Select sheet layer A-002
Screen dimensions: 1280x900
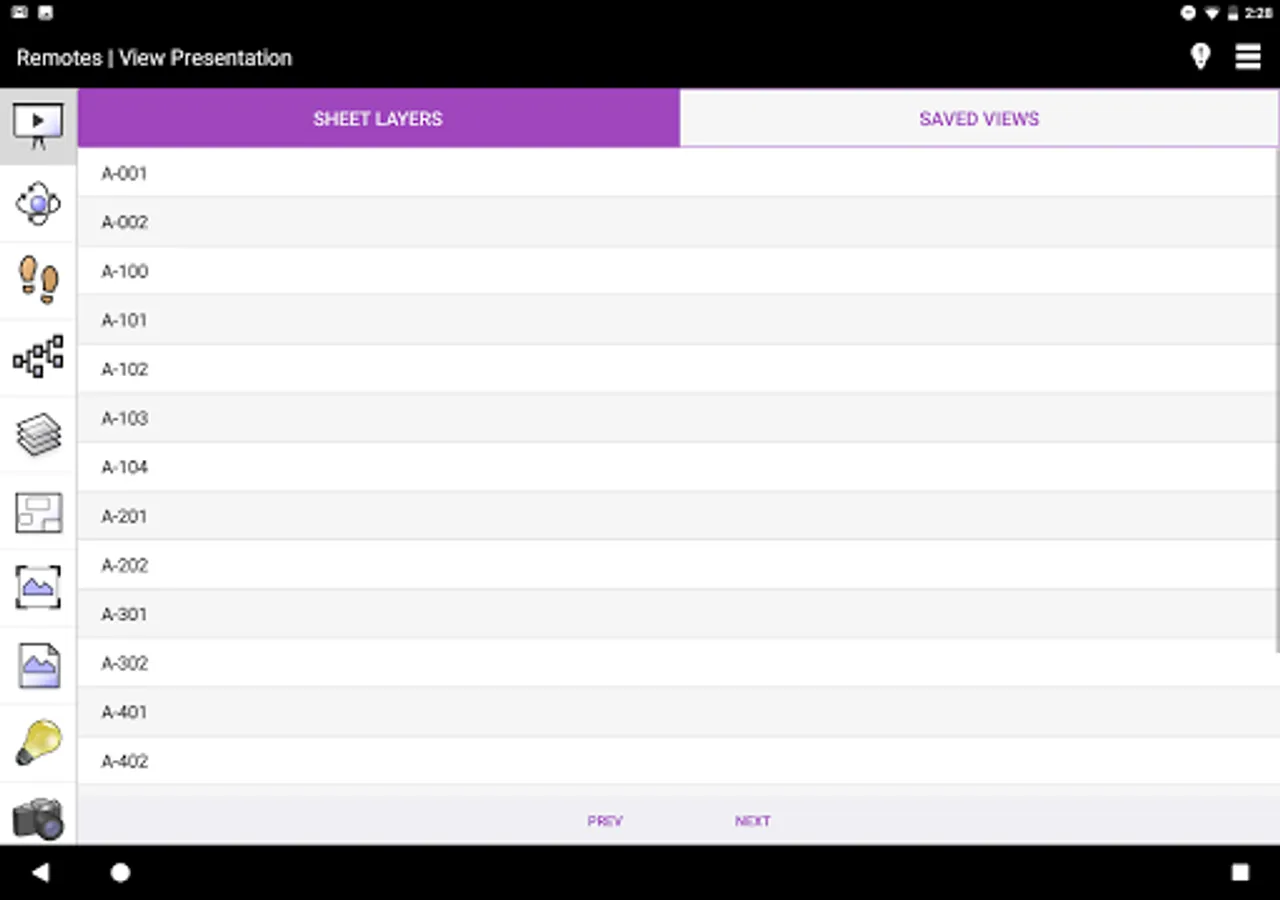click(x=678, y=222)
